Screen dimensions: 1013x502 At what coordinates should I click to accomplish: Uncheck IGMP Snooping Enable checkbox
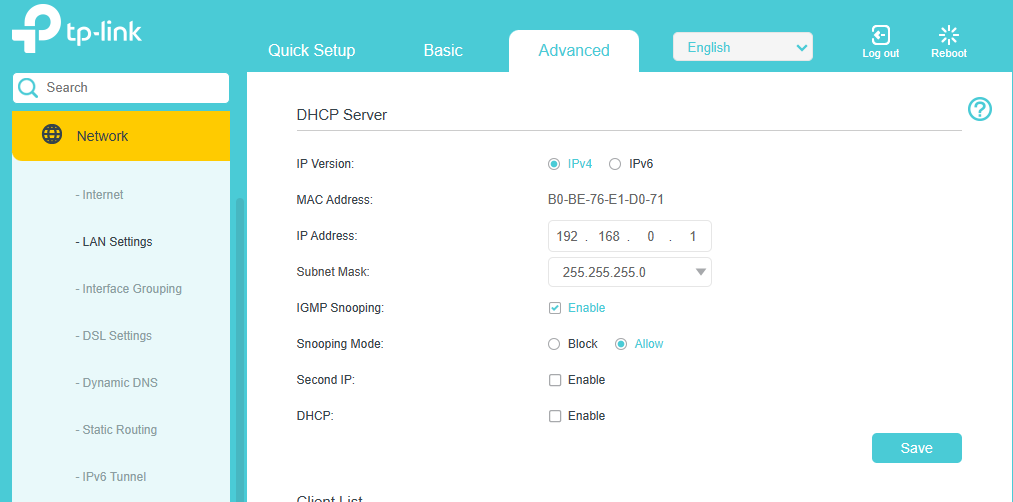(x=555, y=308)
